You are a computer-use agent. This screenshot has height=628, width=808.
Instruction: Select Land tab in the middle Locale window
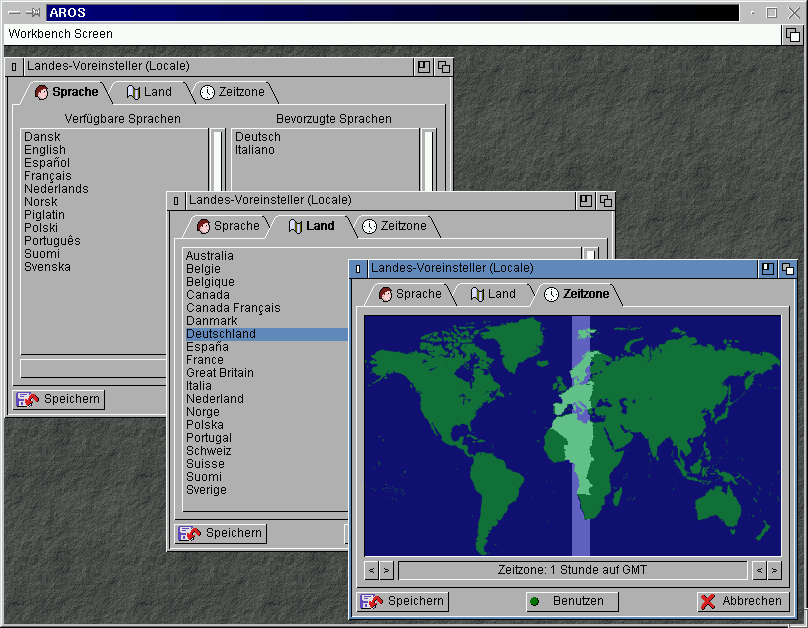coord(311,226)
